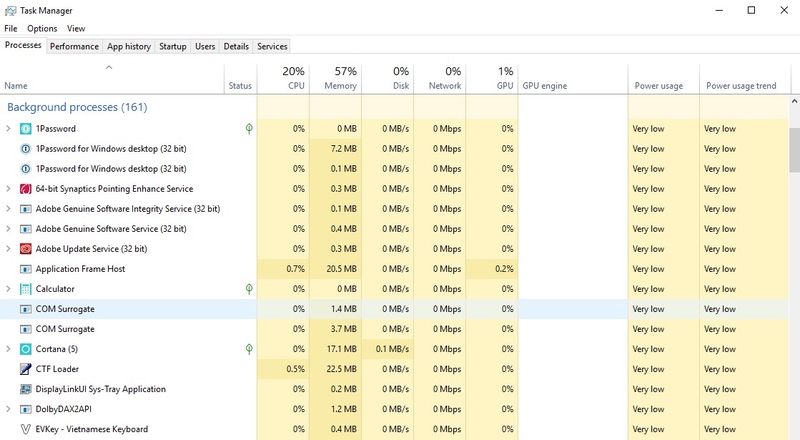Sort by the Disk column header
This screenshot has width=800, height=440.
pyautogui.click(x=388, y=79)
